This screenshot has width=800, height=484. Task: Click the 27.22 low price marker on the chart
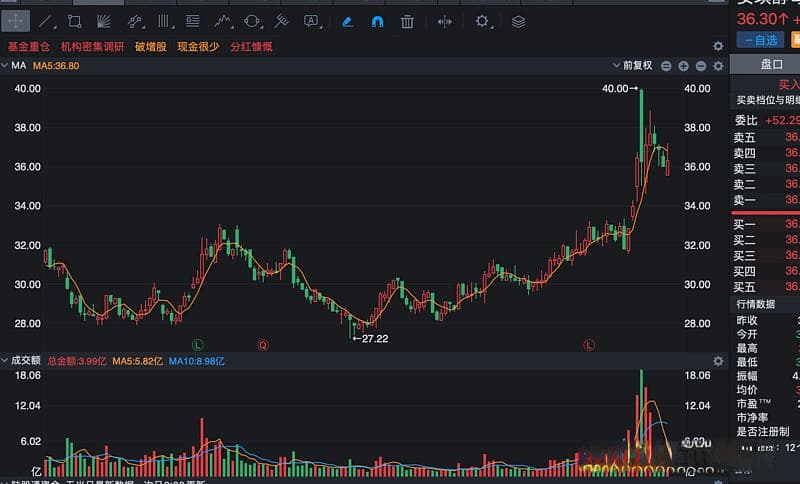pyautogui.click(x=371, y=339)
